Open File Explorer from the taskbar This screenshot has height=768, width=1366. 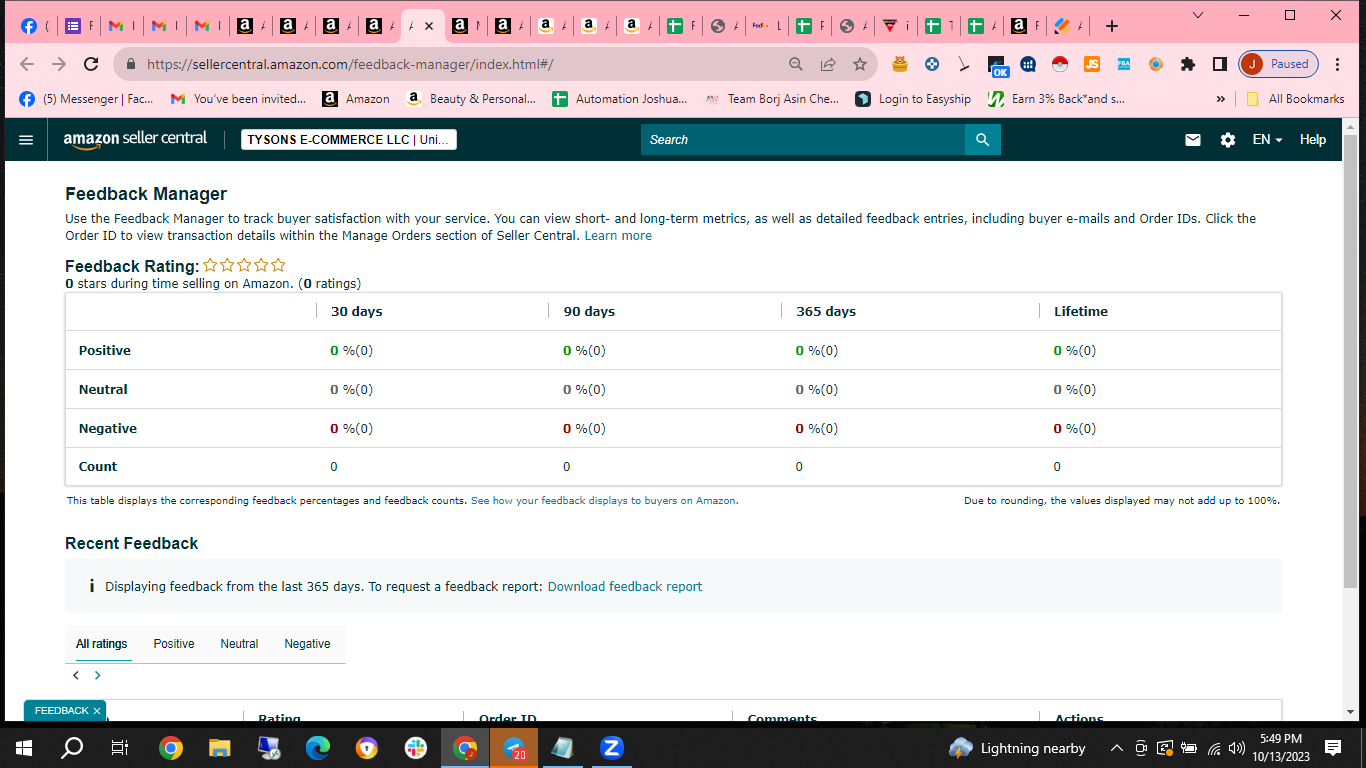[x=219, y=748]
